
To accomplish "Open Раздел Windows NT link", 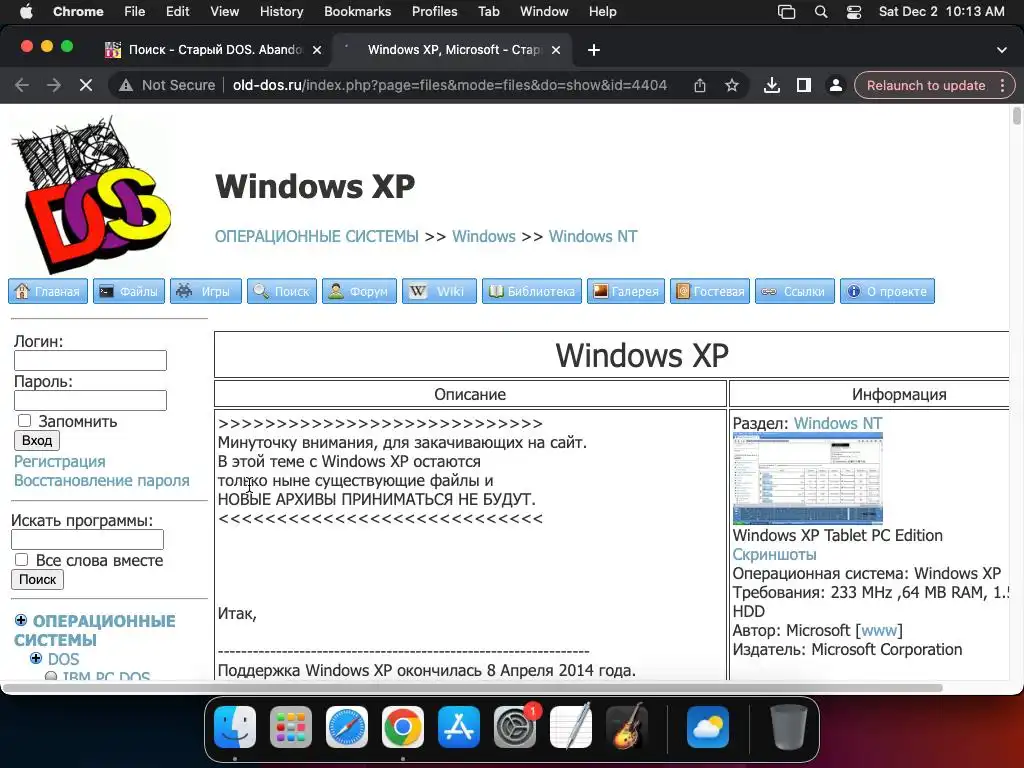I will (838, 423).
